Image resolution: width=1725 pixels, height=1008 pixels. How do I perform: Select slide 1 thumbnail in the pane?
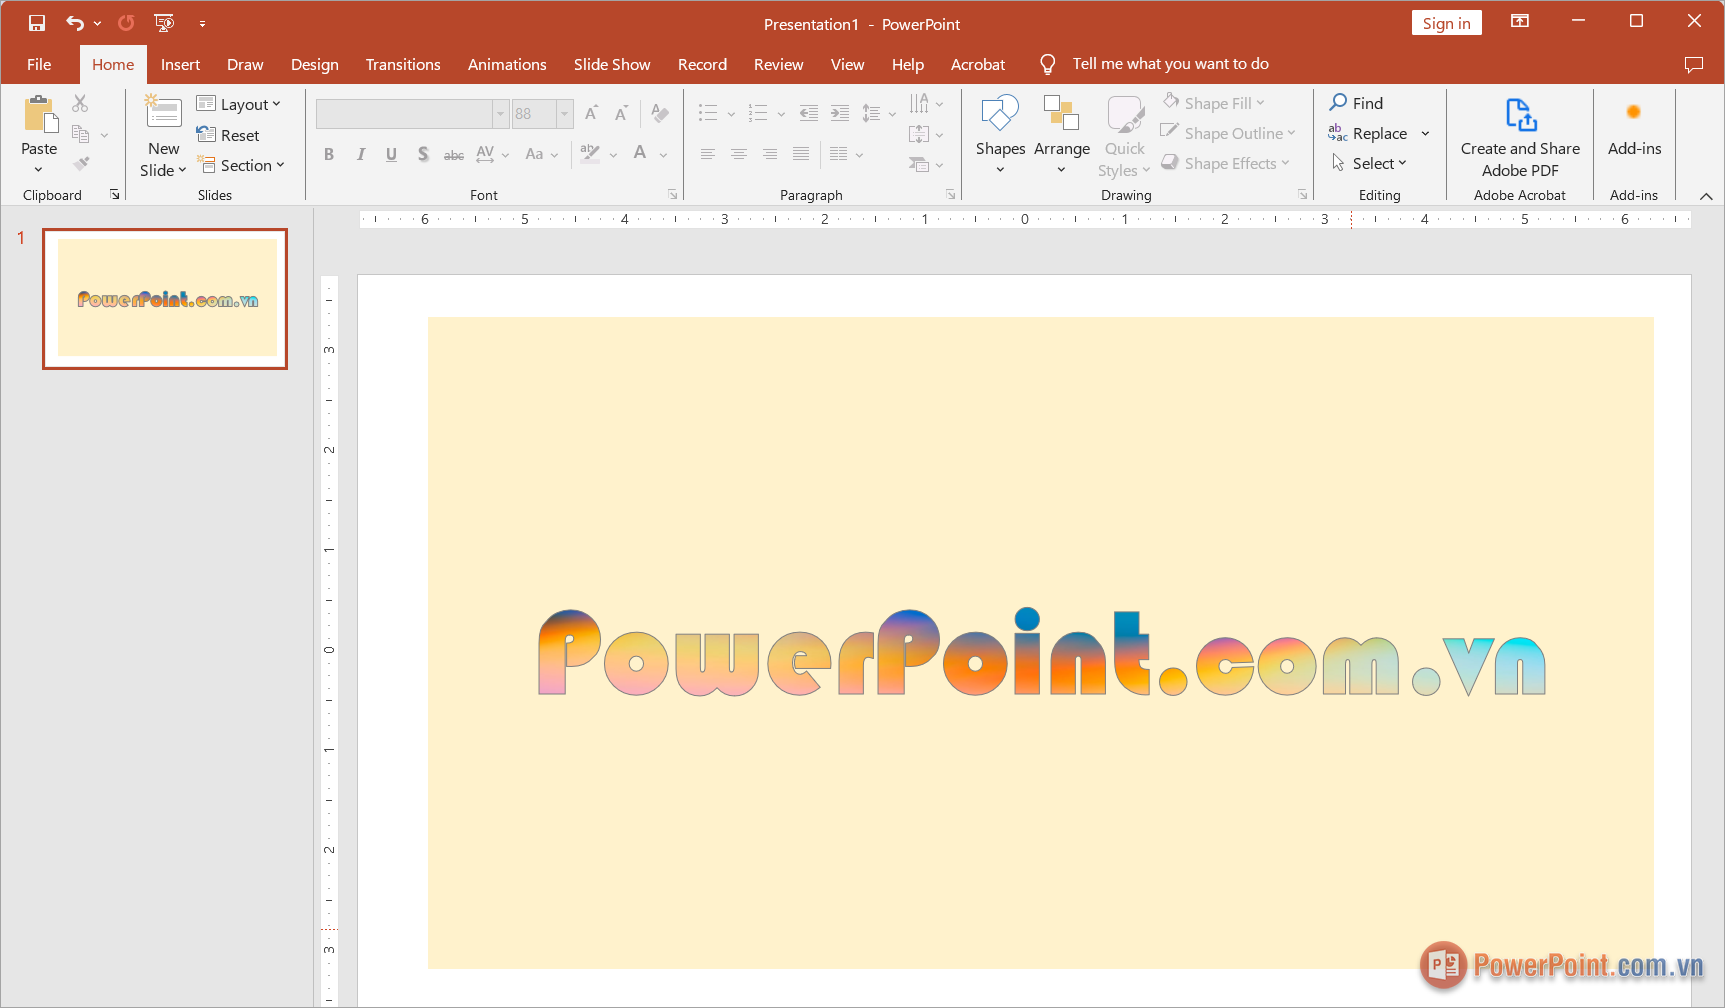[x=164, y=298]
